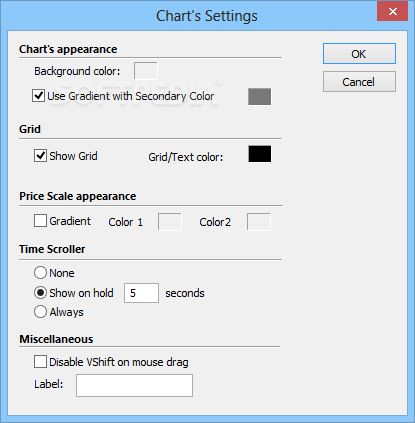The height and width of the screenshot is (423, 415).
Task: Click the seconds field containing 5
Action: pyautogui.click(x=141, y=293)
